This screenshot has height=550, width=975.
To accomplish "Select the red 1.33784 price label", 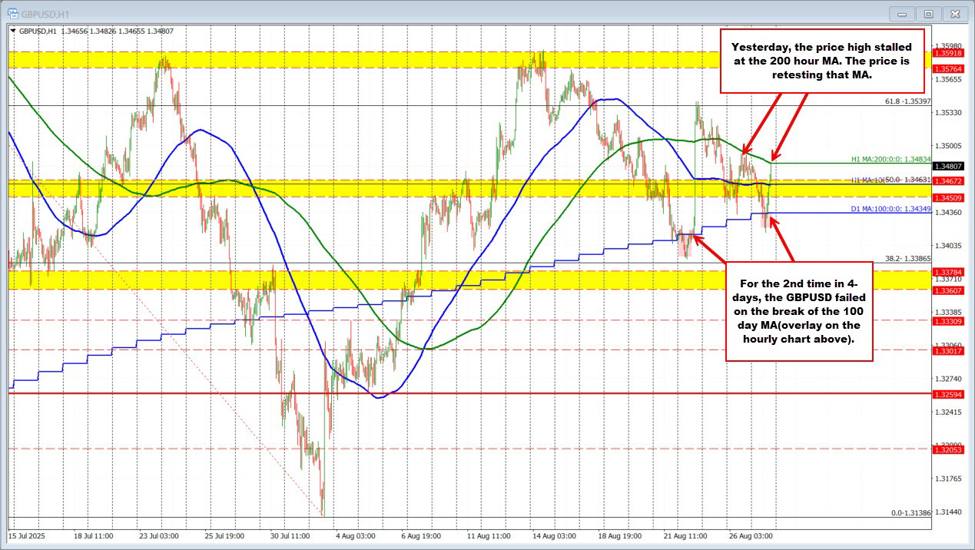I will click(x=948, y=272).
